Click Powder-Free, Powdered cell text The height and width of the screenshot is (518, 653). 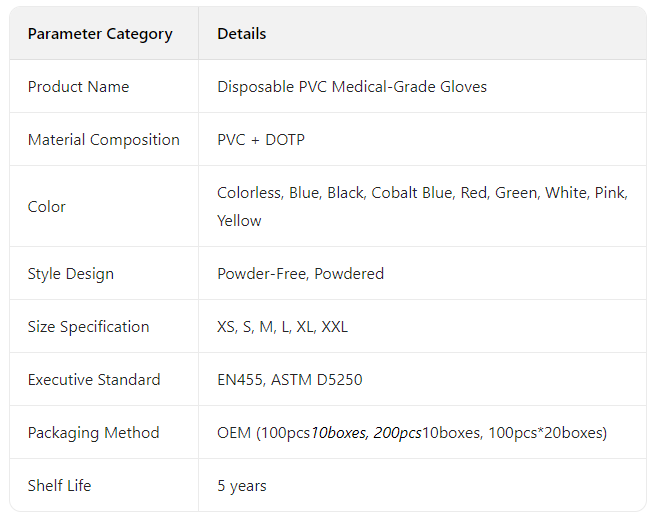click(x=300, y=274)
